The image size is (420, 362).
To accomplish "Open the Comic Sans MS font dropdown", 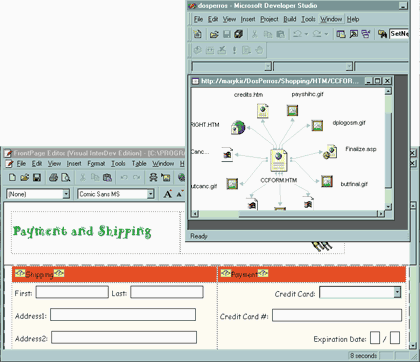I will (150, 194).
